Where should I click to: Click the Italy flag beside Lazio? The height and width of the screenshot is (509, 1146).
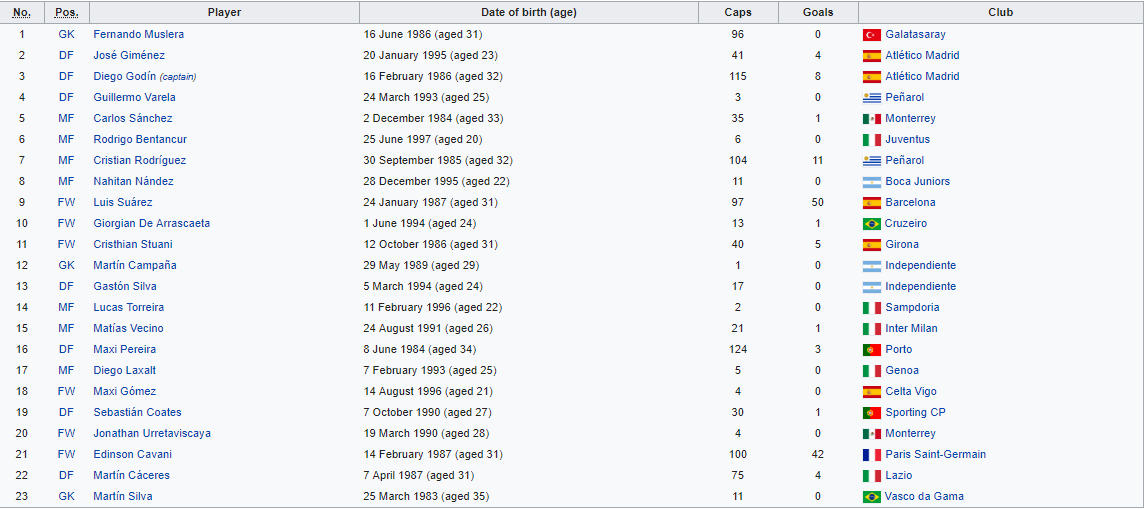[x=871, y=476]
